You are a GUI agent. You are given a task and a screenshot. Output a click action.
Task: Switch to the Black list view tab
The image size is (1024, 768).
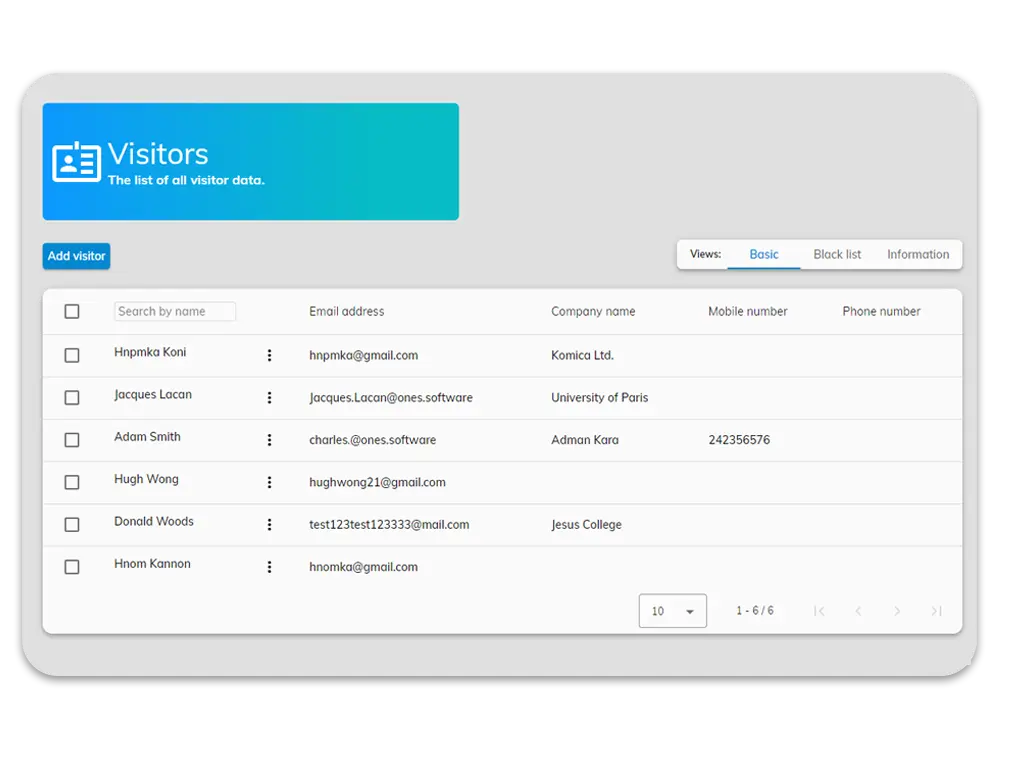click(x=837, y=255)
